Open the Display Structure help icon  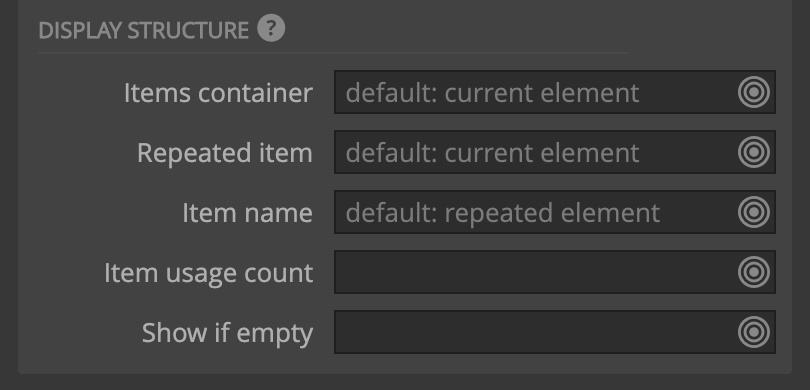[x=271, y=29]
